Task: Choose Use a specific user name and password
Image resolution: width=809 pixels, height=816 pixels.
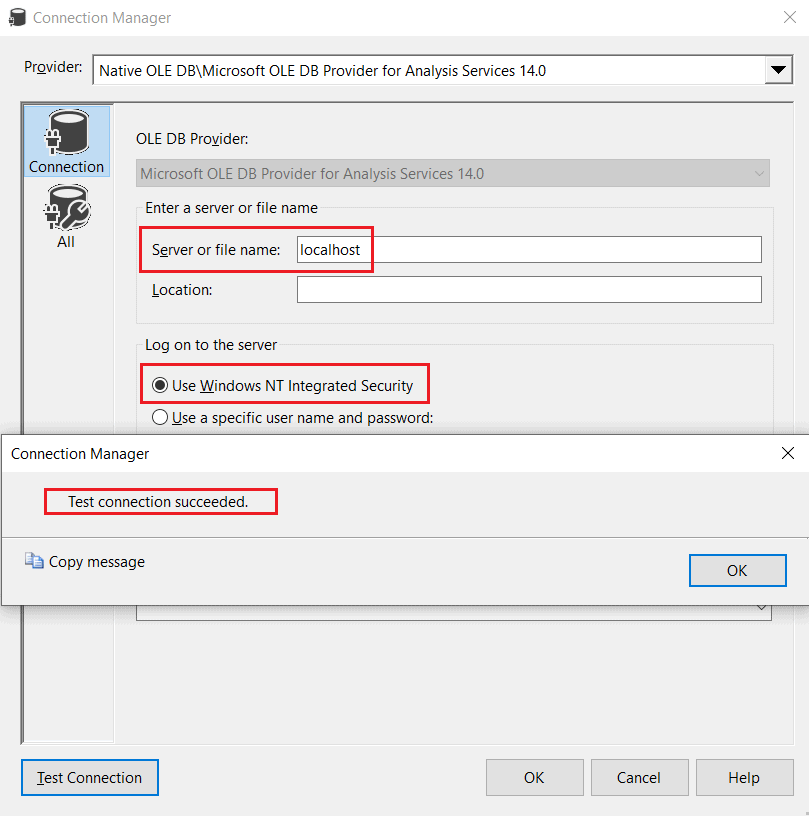Action: click(160, 418)
